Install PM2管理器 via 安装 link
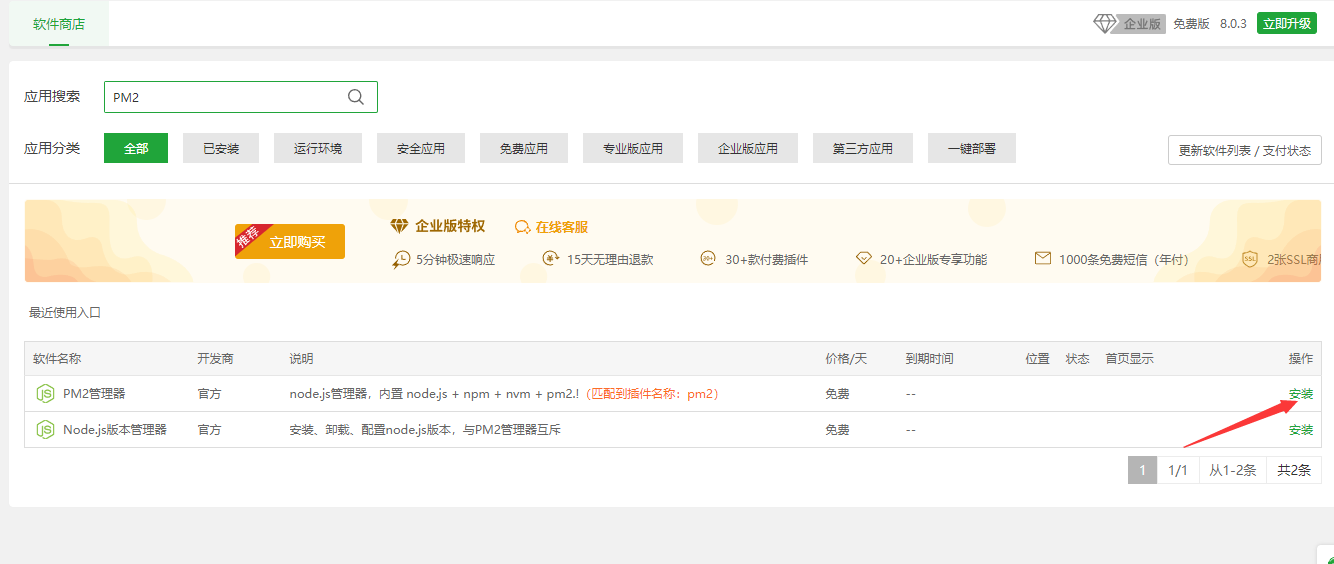This screenshot has width=1334, height=564. coord(1301,394)
